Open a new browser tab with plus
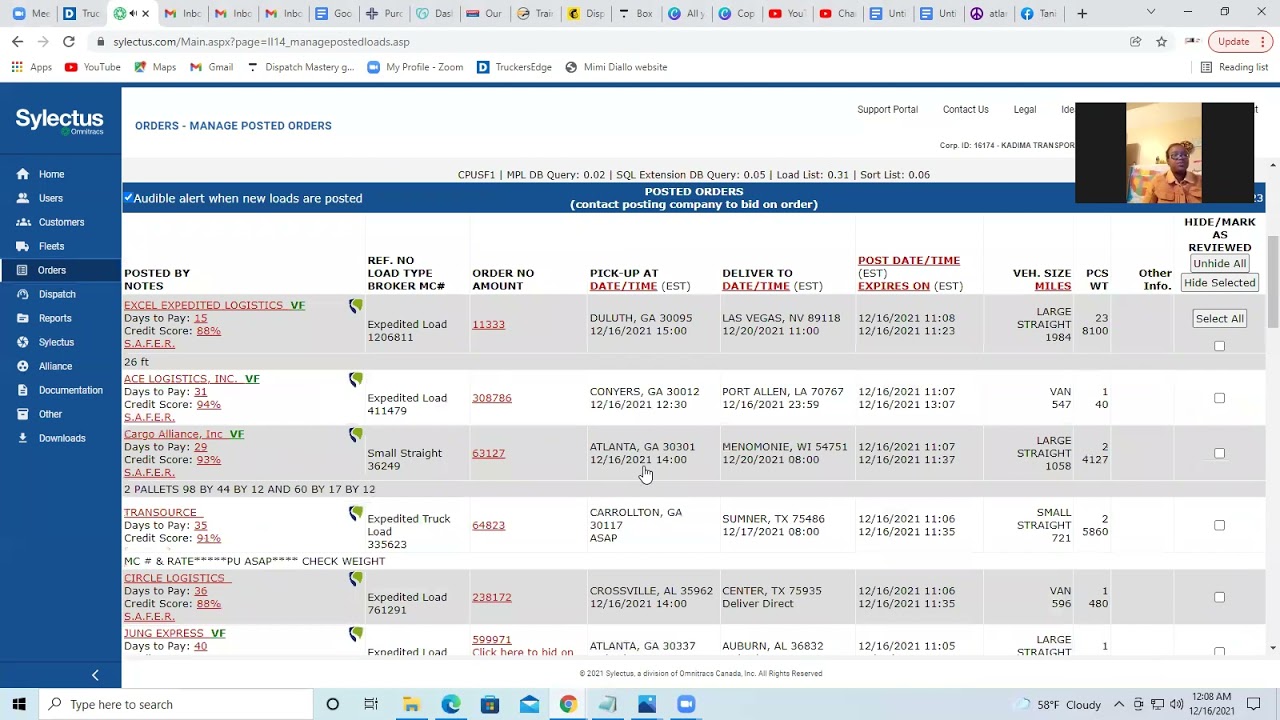 click(x=1082, y=13)
